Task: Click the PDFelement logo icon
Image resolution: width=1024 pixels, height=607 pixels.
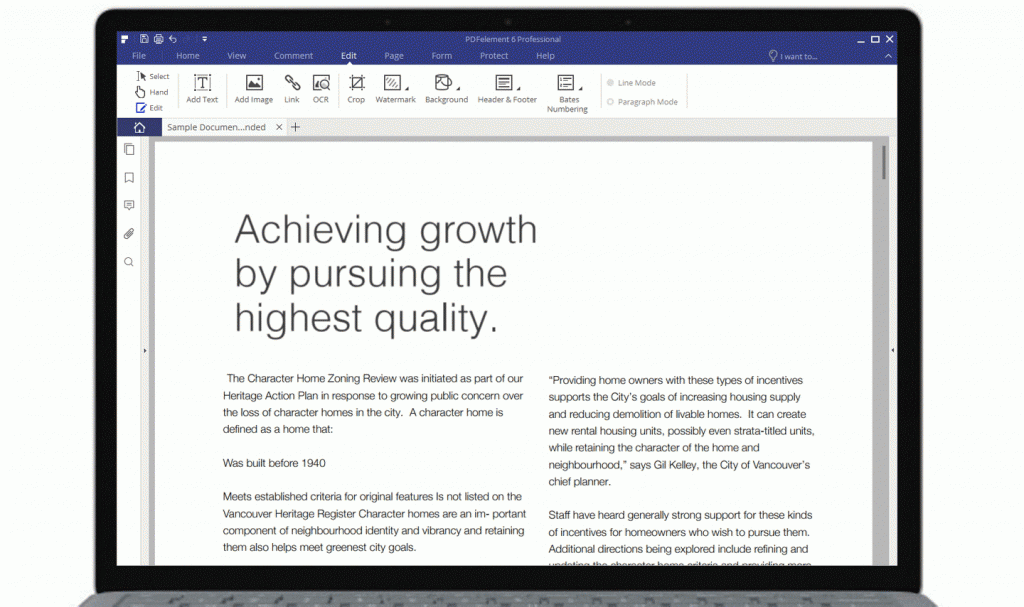Action: 125,39
